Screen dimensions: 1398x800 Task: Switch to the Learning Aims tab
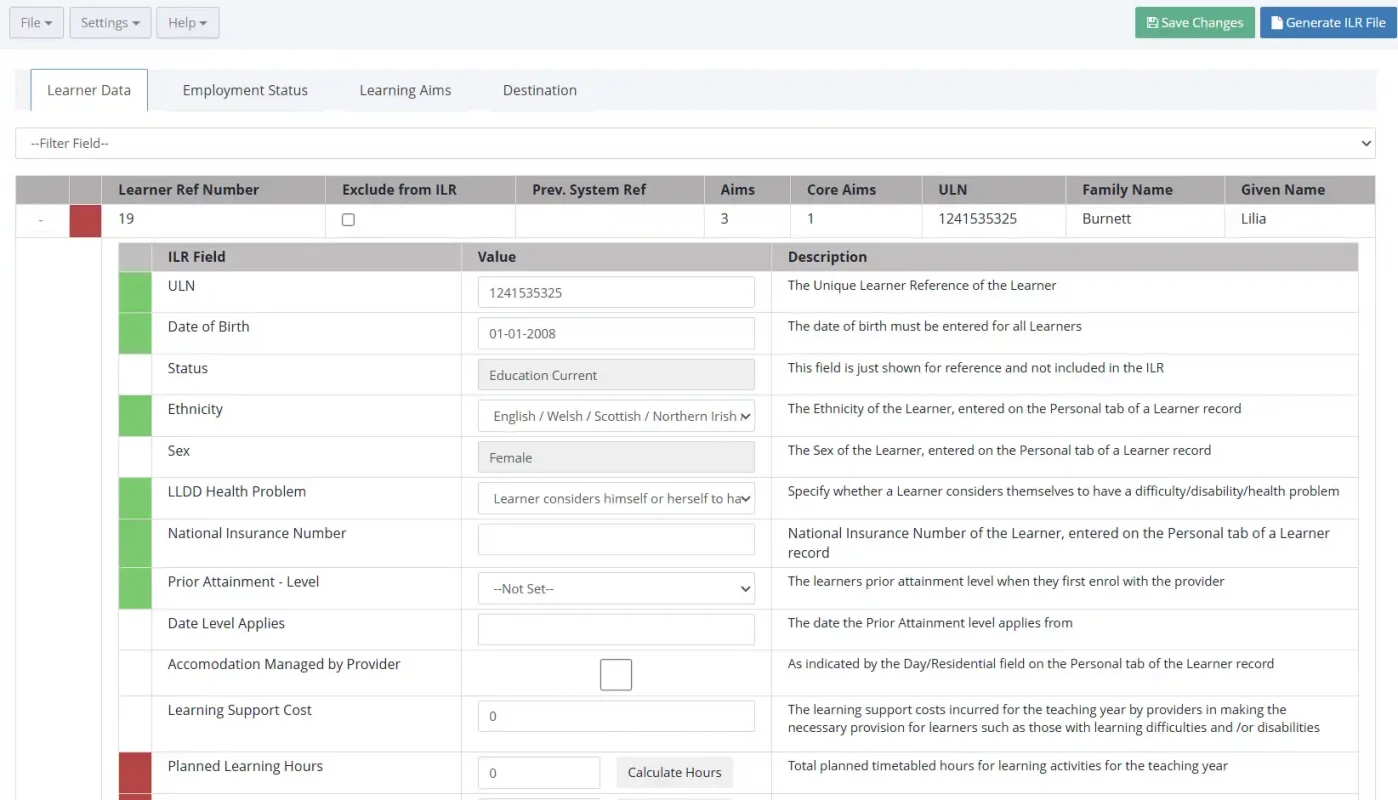click(405, 90)
